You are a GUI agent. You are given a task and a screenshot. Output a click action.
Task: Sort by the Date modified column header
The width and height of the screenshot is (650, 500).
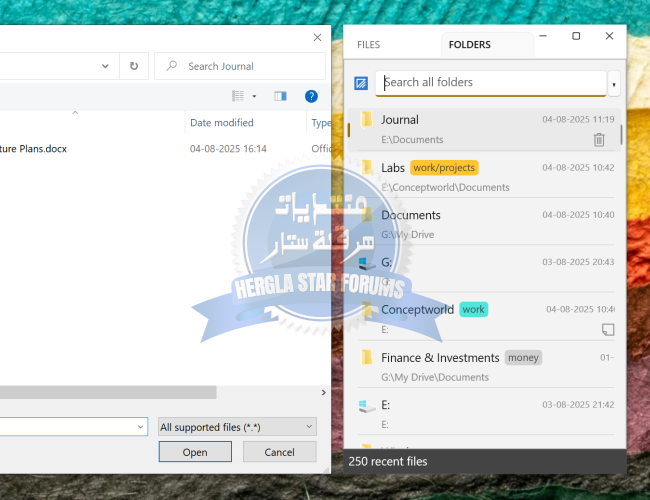(x=222, y=123)
